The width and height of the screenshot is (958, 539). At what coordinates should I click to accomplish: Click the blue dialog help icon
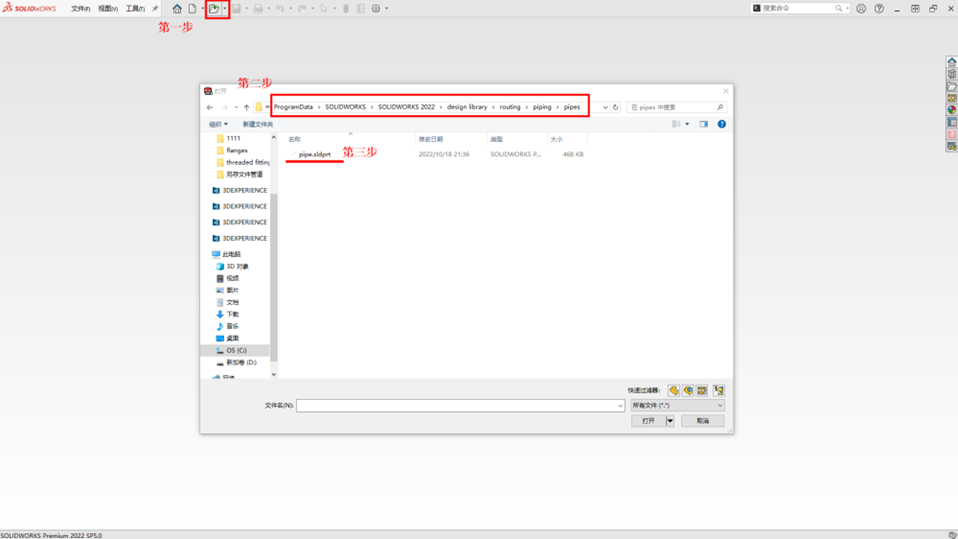click(x=722, y=124)
